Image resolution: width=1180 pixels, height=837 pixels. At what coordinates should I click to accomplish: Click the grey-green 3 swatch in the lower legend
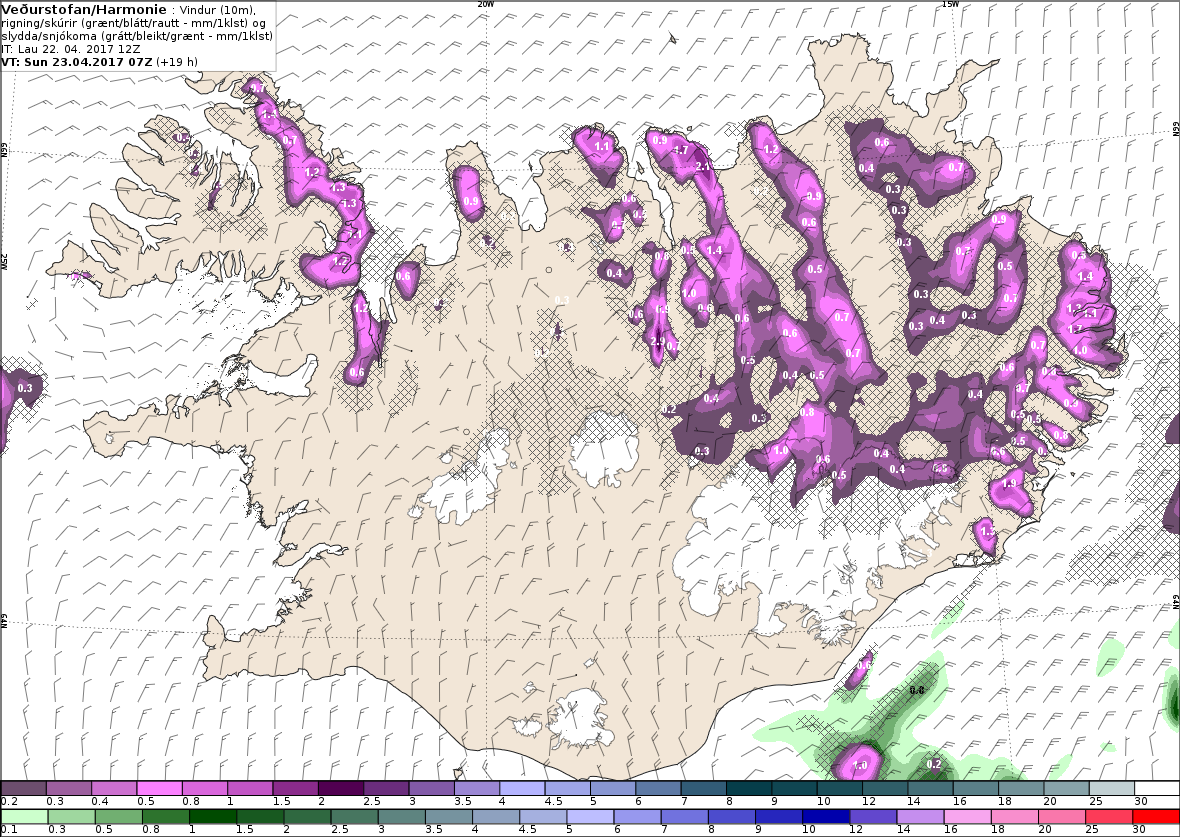coord(402,817)
